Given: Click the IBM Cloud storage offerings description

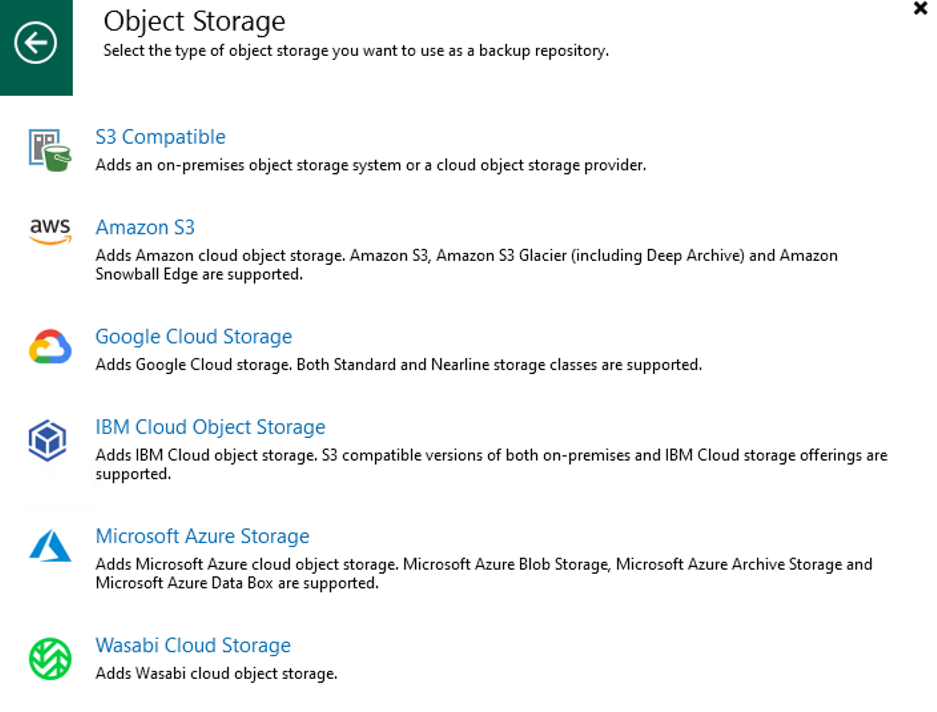Looking at the screenshot, I should (x=490, y=465).
